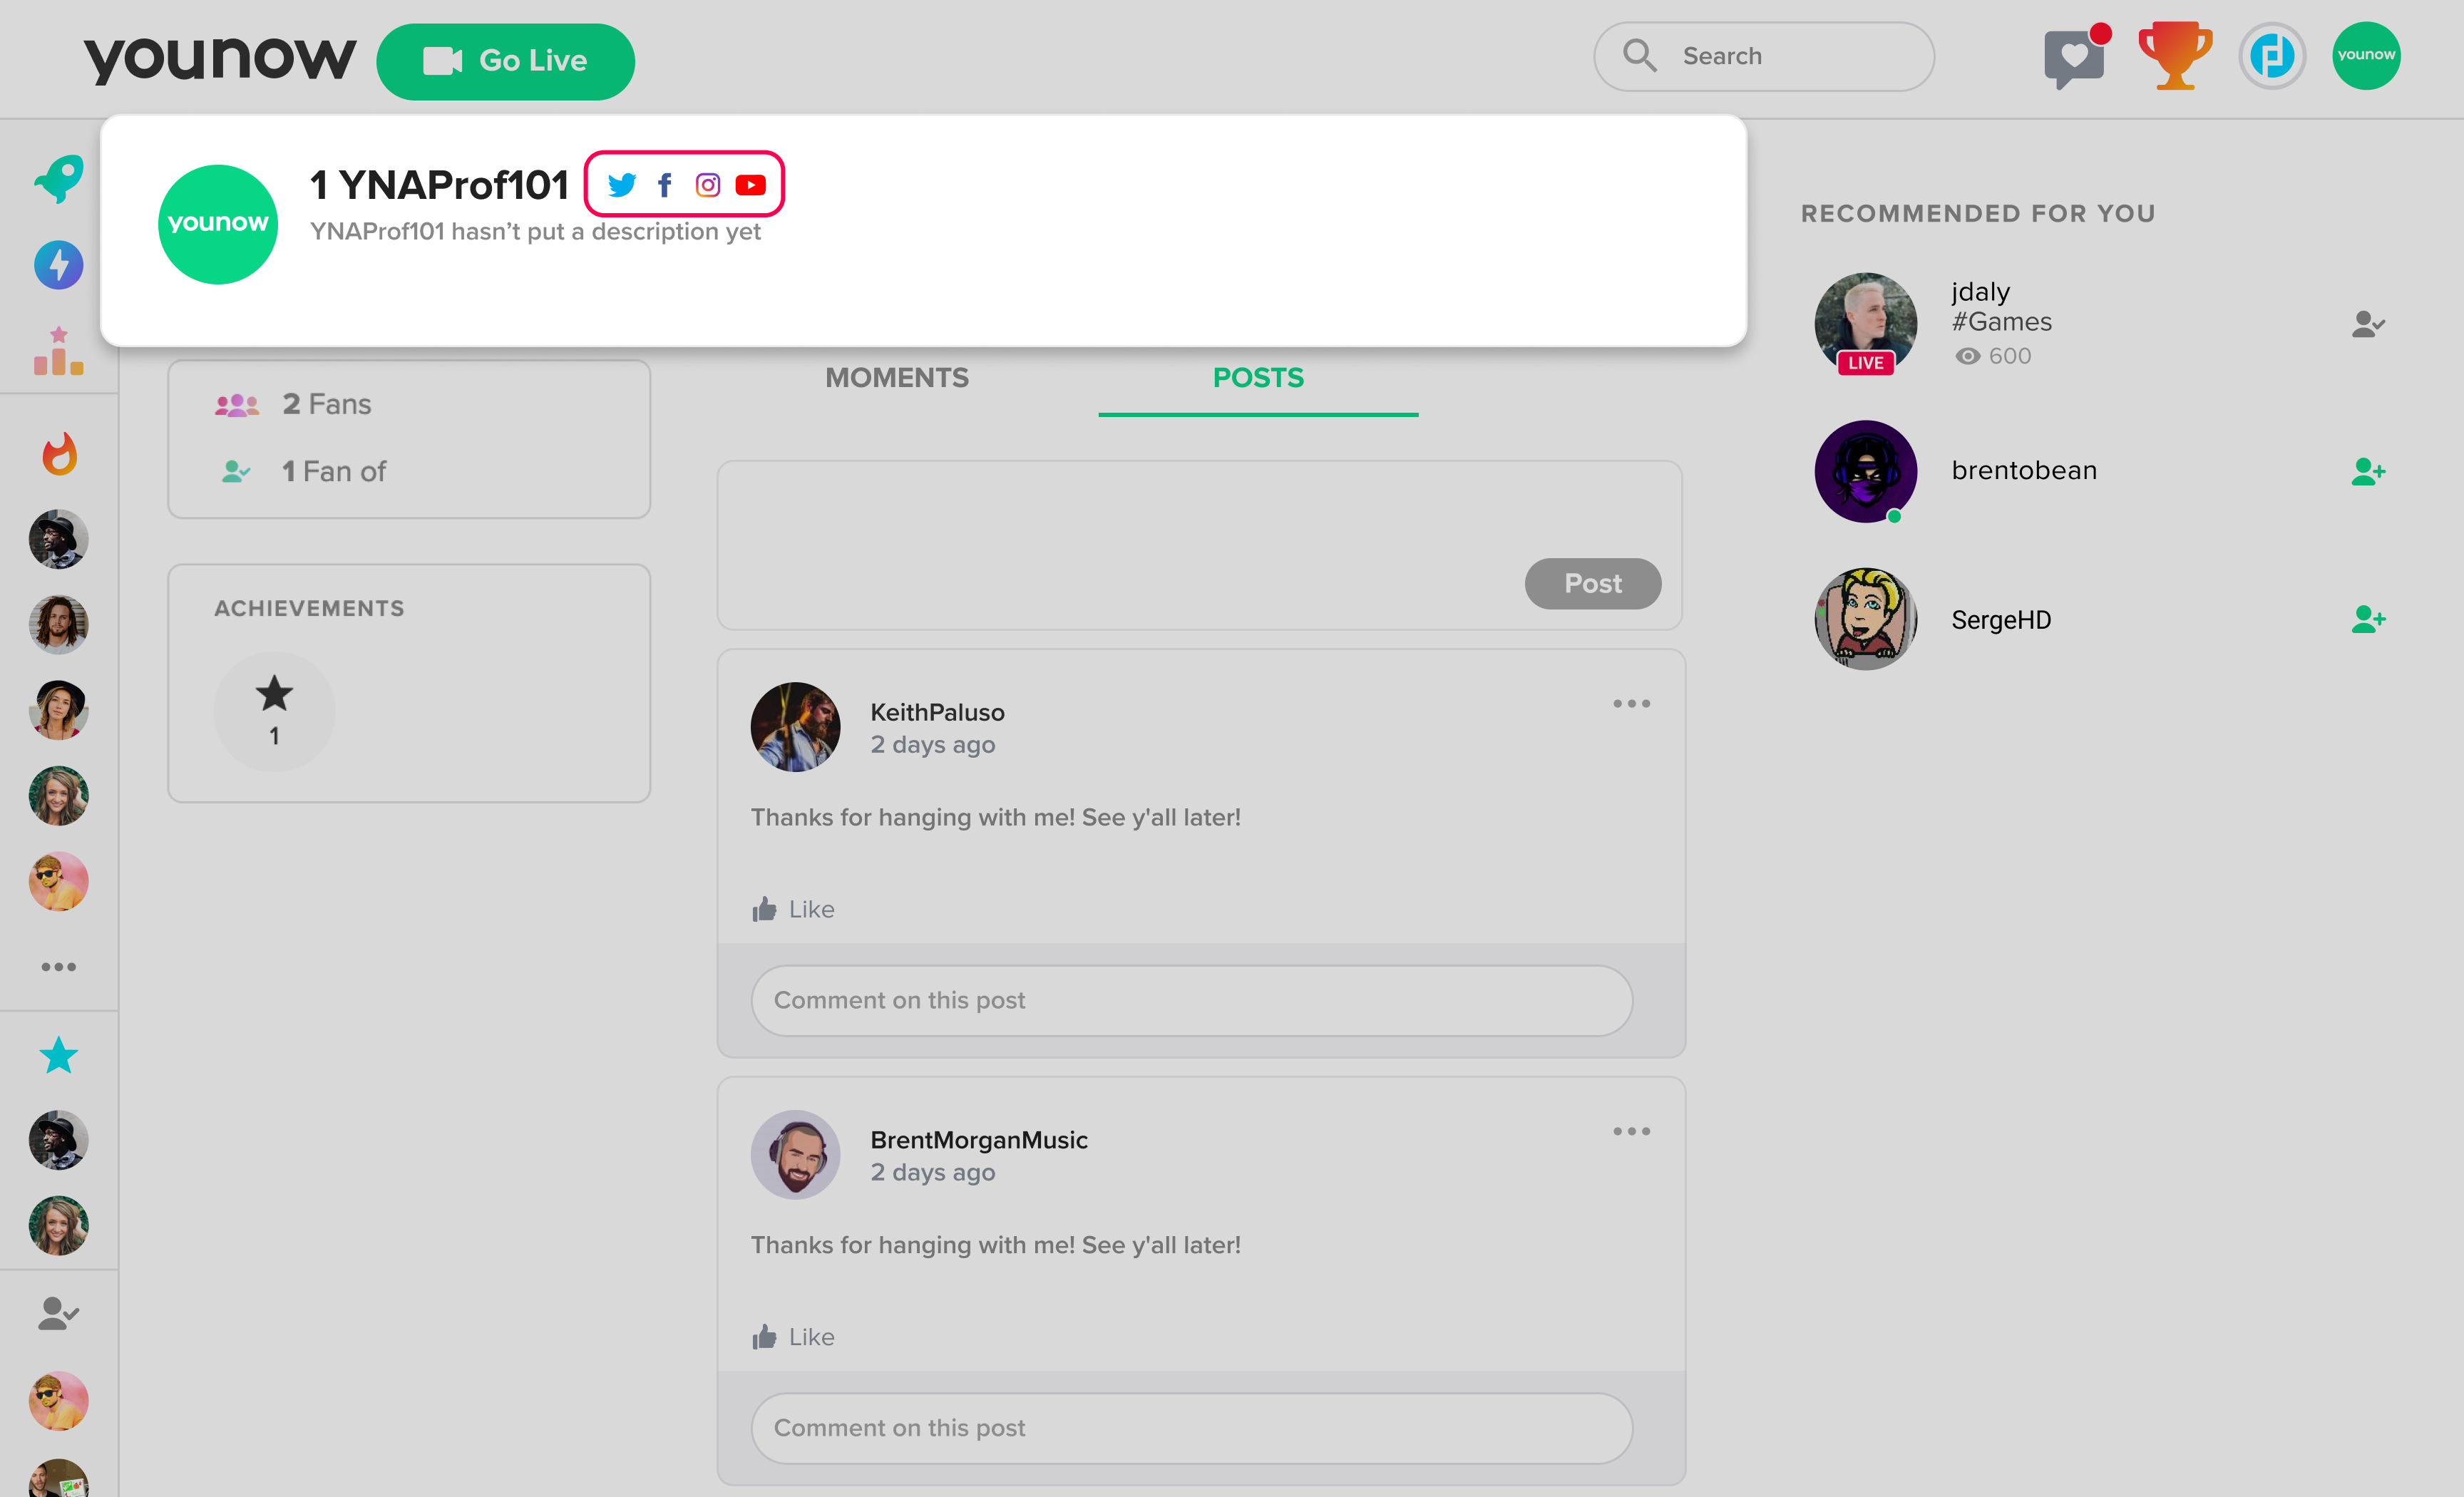The image size is (2464, 1497).
Task: Click the comment field on KeithPaluso post
Action: click(1190, 1001)
